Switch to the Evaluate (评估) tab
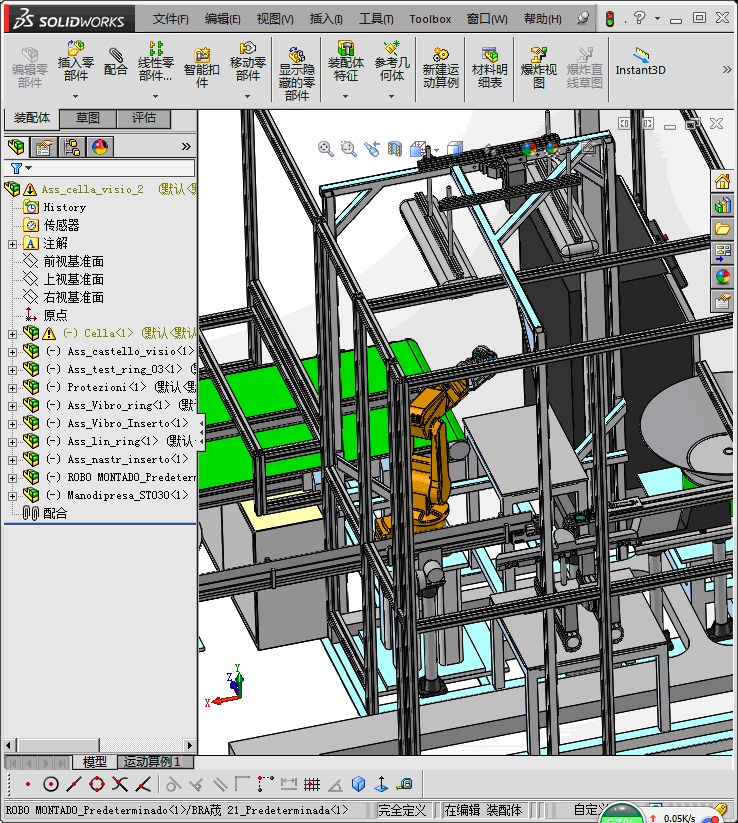This screenshot has width=738, height=823. click(144, 118)
